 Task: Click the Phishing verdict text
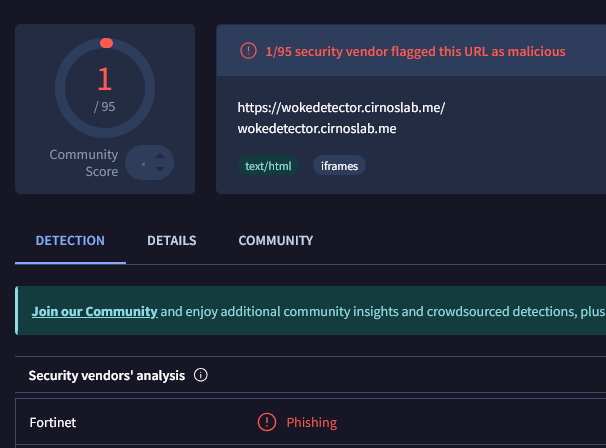point(312,423)
